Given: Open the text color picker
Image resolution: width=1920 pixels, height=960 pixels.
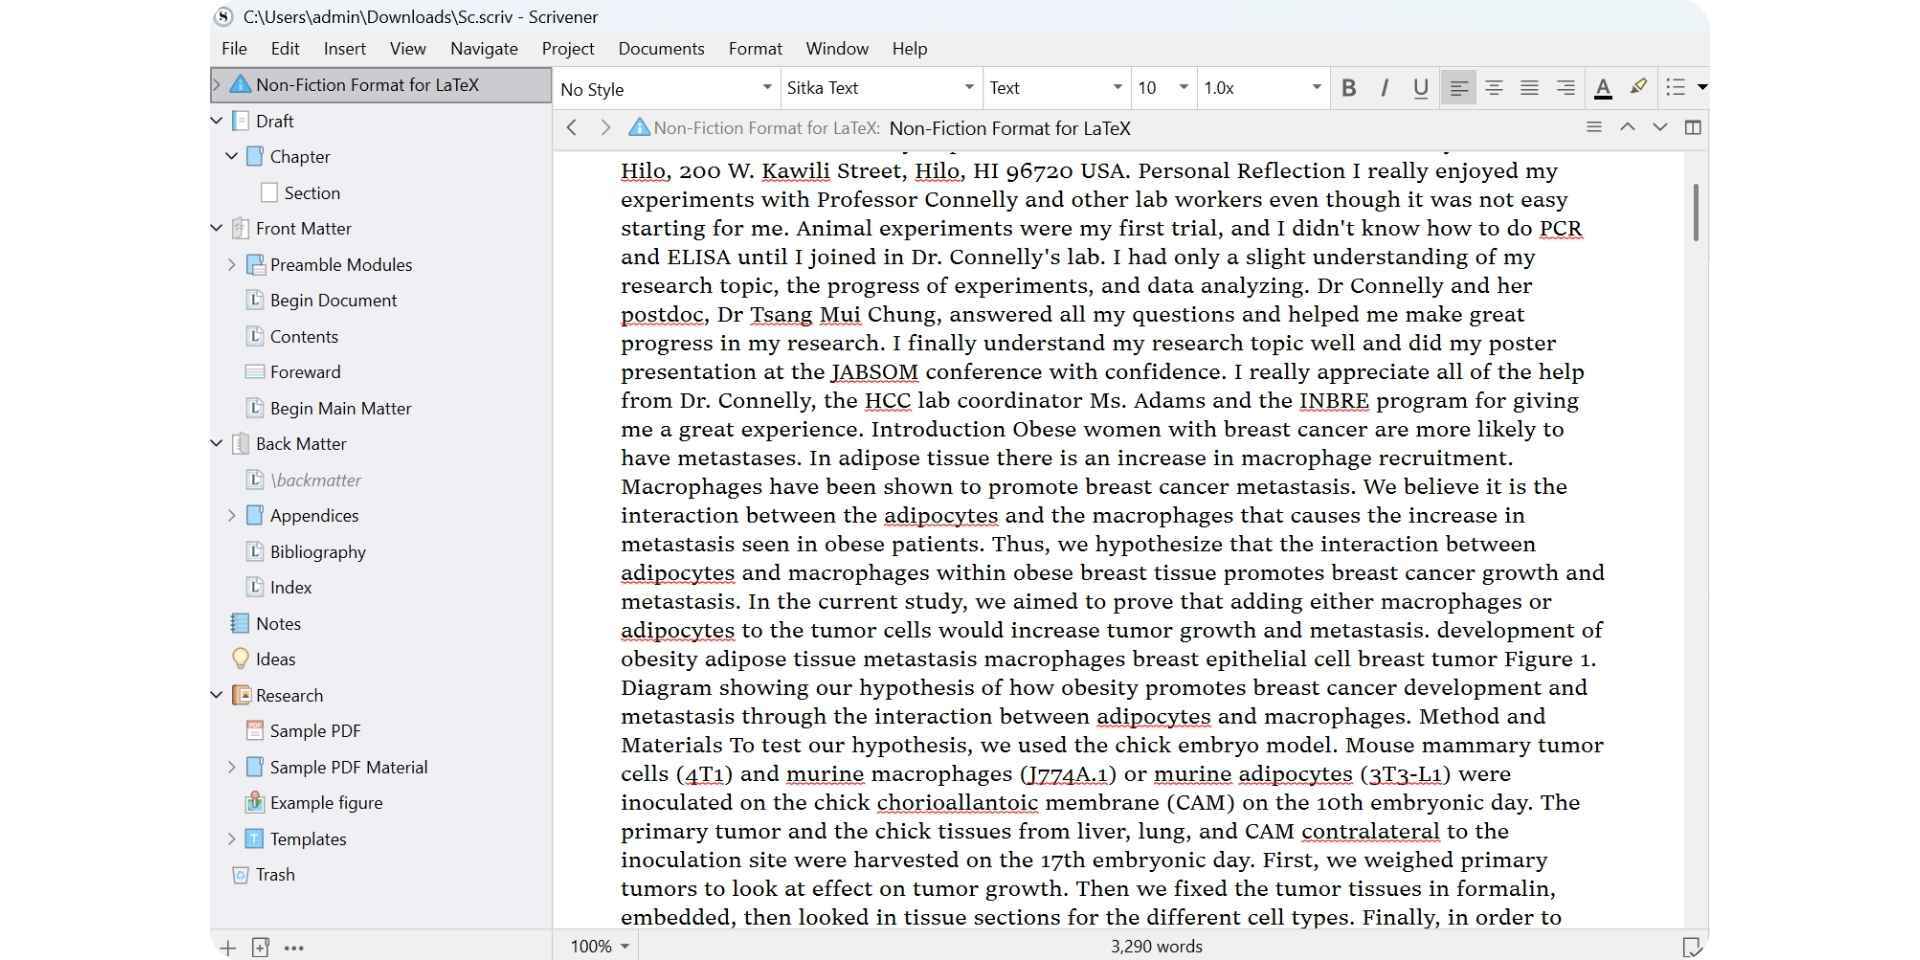Looking at the screenshot, I should [x=1603, y=88].
